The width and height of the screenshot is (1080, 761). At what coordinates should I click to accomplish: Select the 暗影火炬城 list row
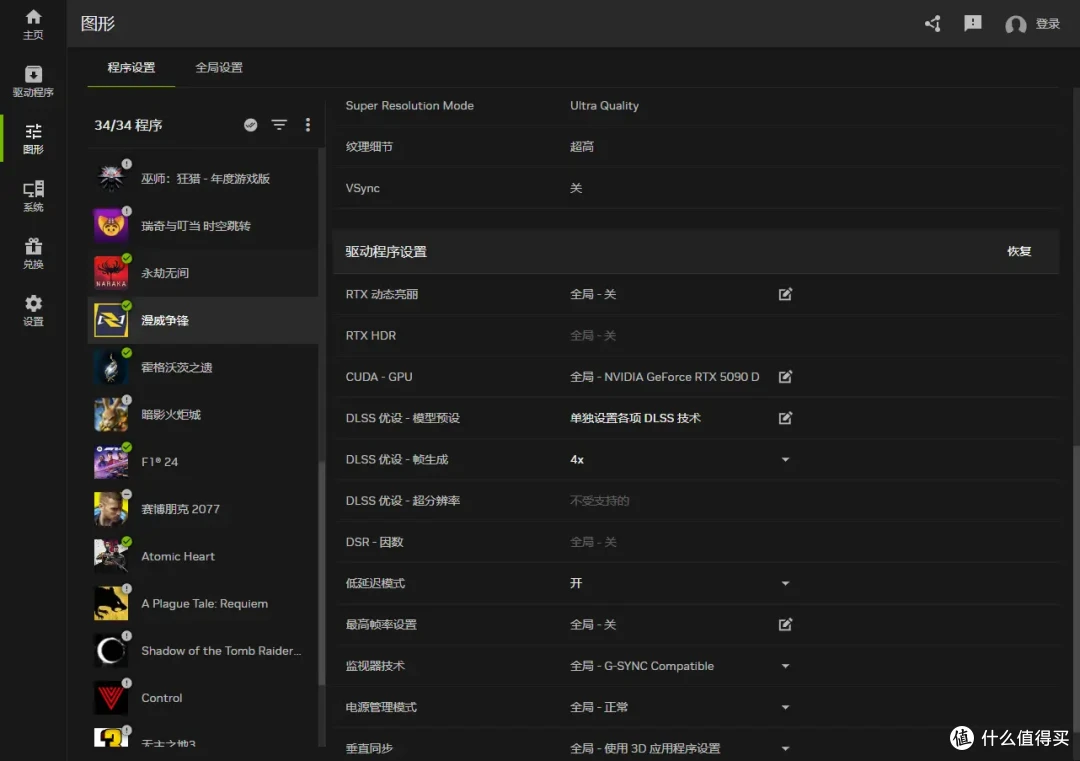click(203, 415)
